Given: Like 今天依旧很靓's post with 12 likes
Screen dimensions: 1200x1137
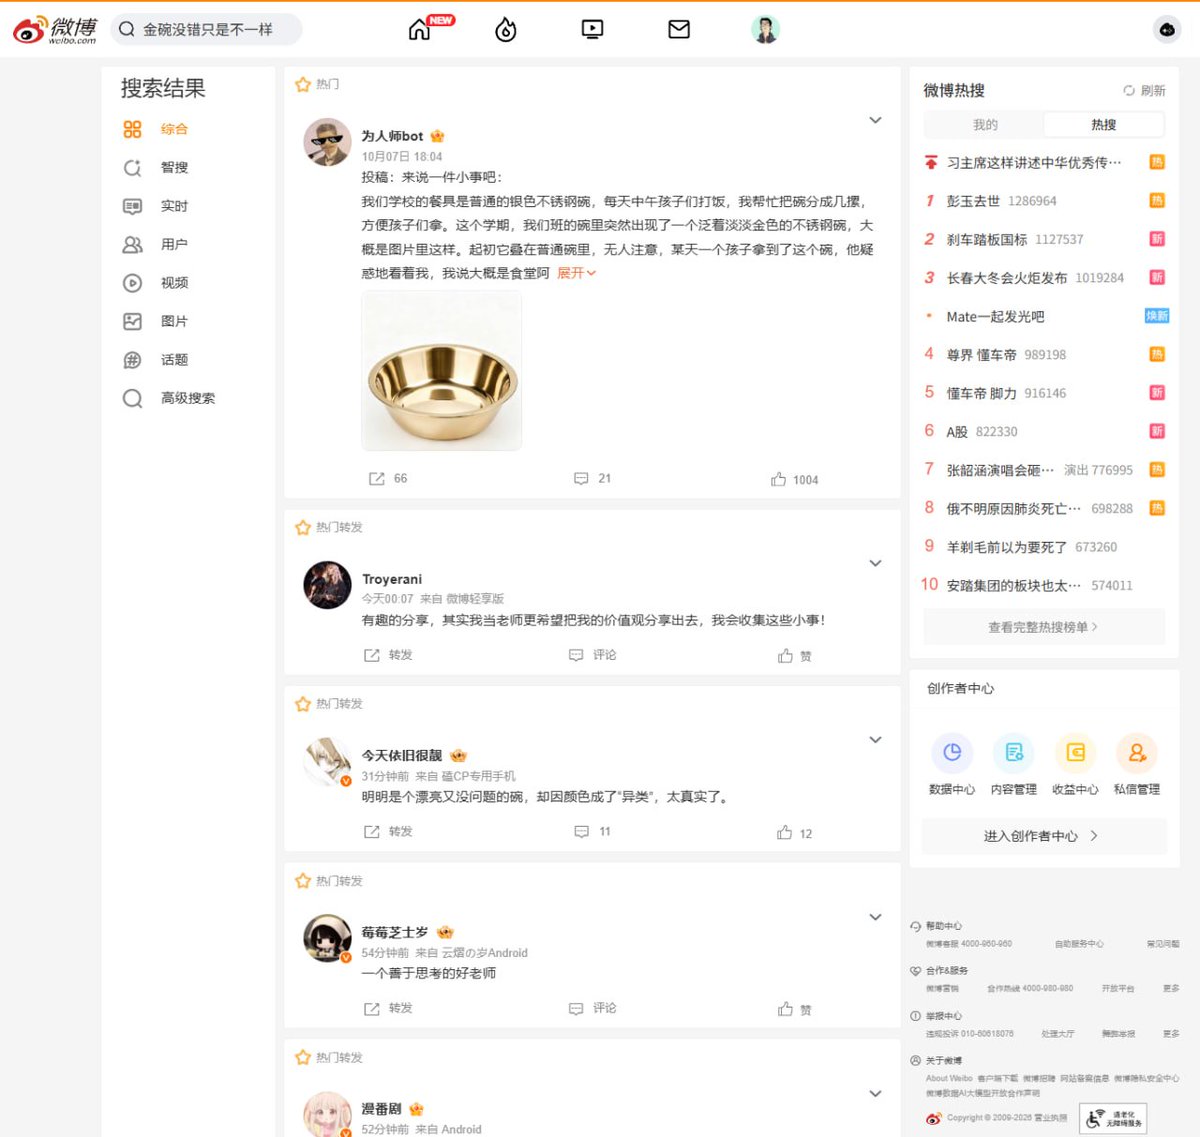Looking at the screenshot, I should click(x=795, y=833).
